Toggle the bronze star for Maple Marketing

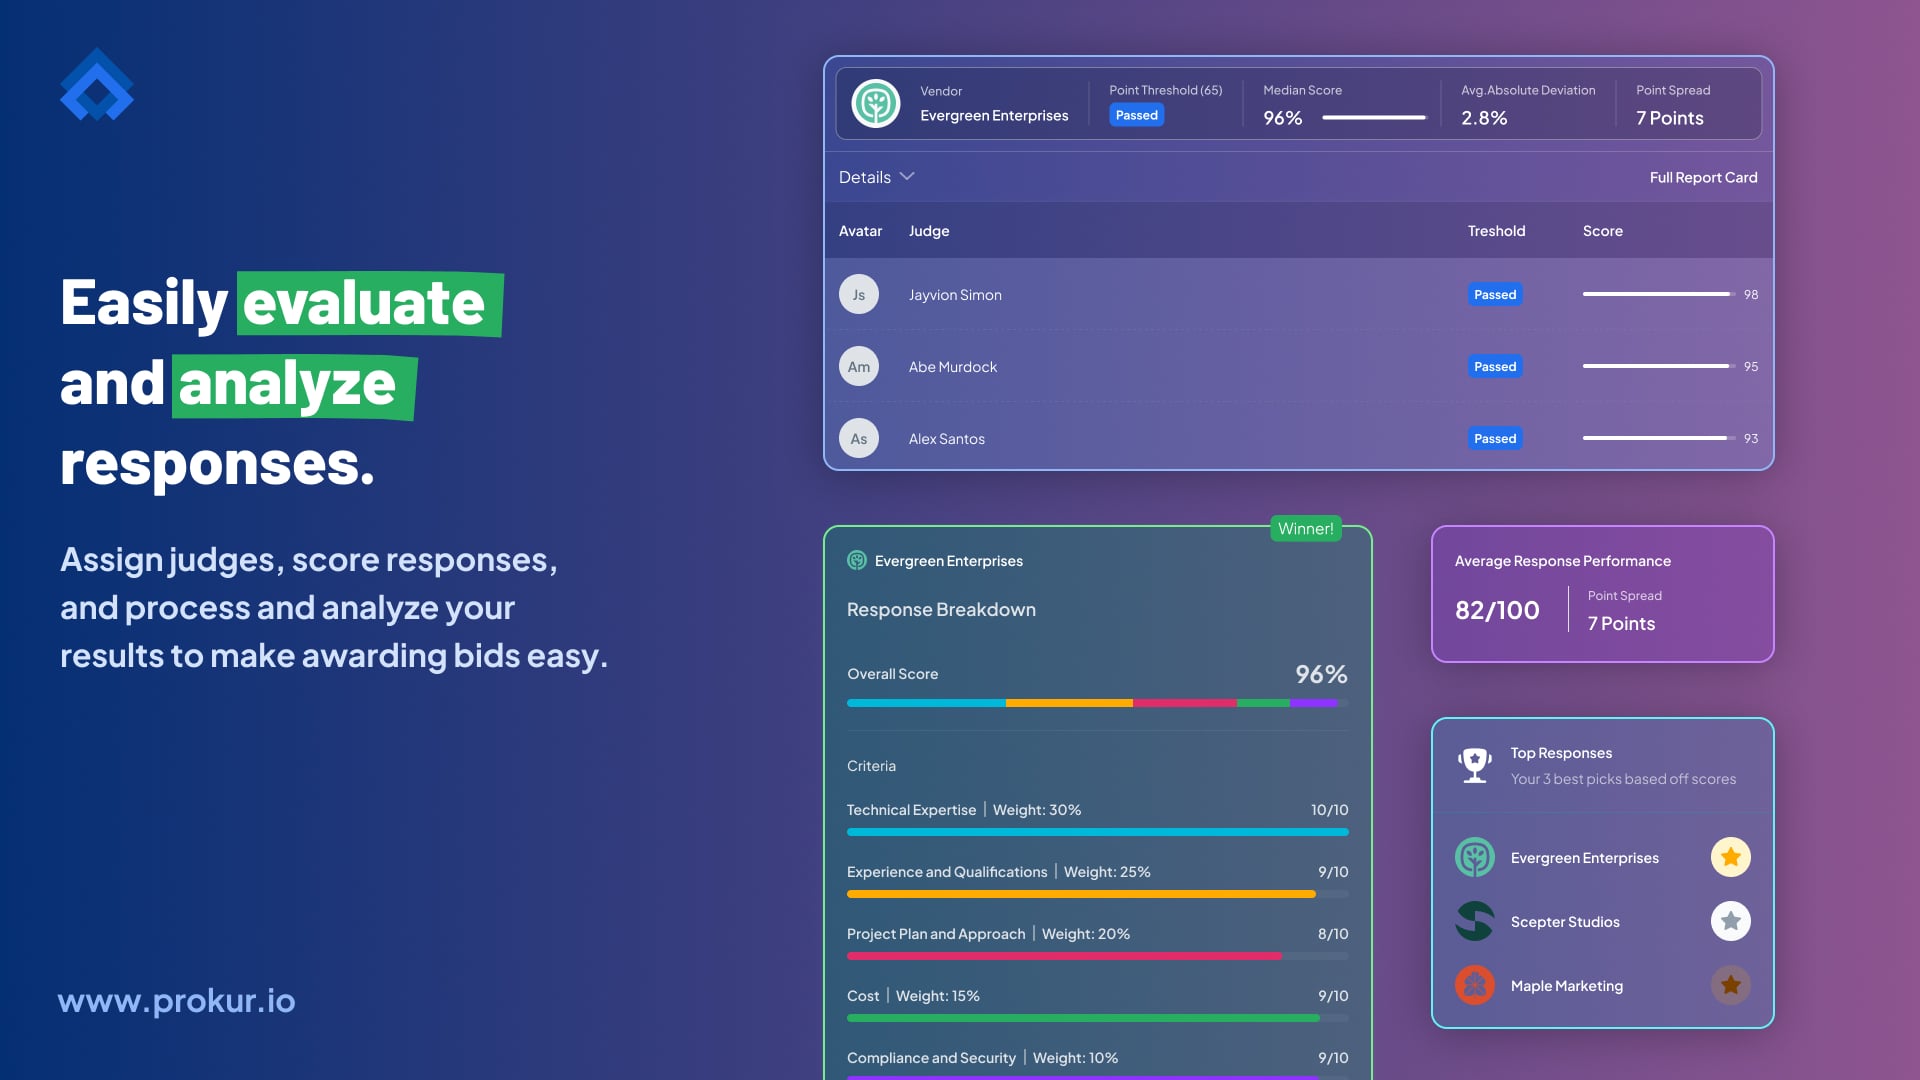(1730, 985)
